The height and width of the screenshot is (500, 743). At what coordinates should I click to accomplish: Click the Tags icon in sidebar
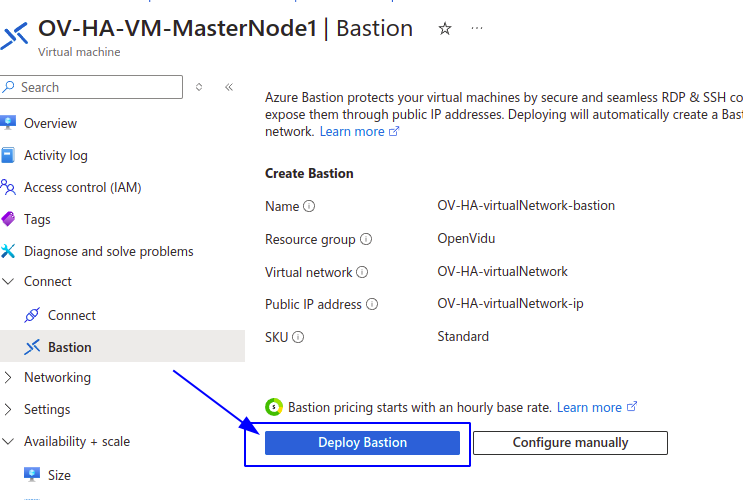click(9, 219)
